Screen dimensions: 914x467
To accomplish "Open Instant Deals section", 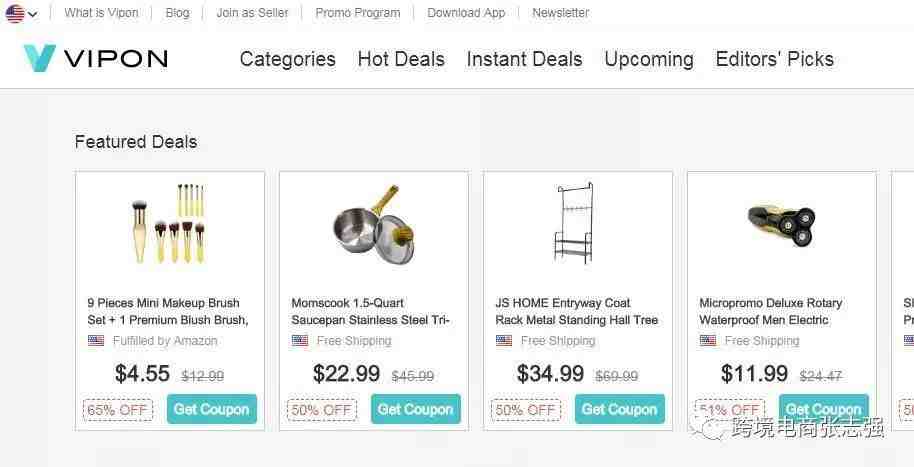I will (524, 59).
